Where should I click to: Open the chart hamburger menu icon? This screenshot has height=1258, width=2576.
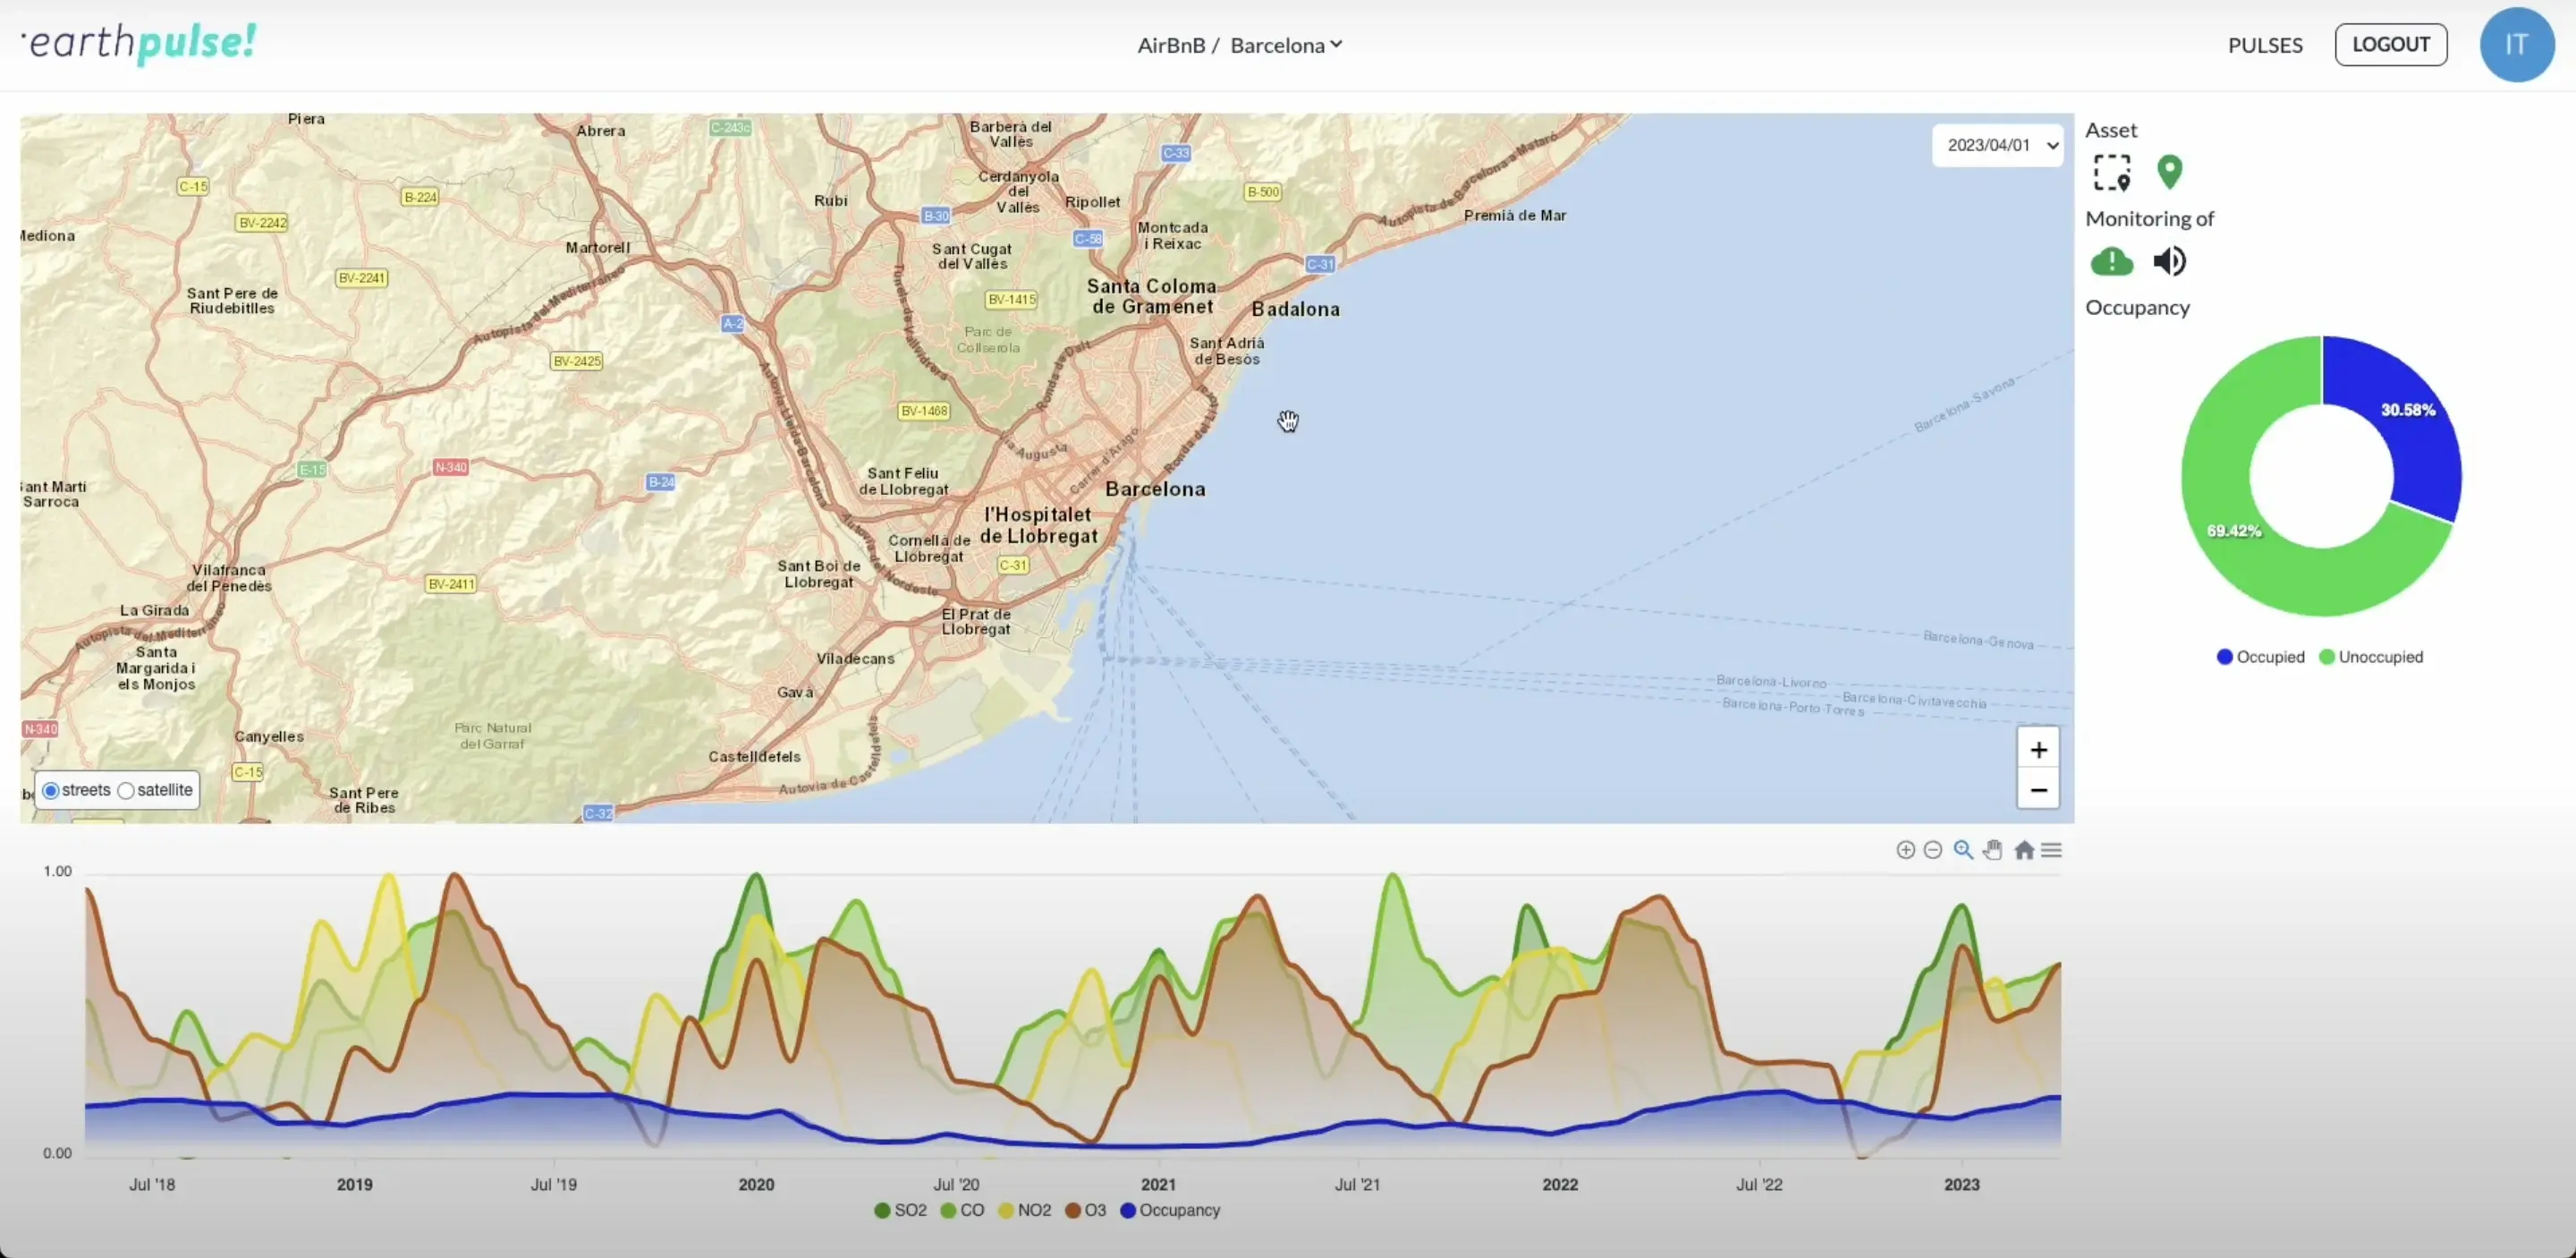pos(2051,849)
